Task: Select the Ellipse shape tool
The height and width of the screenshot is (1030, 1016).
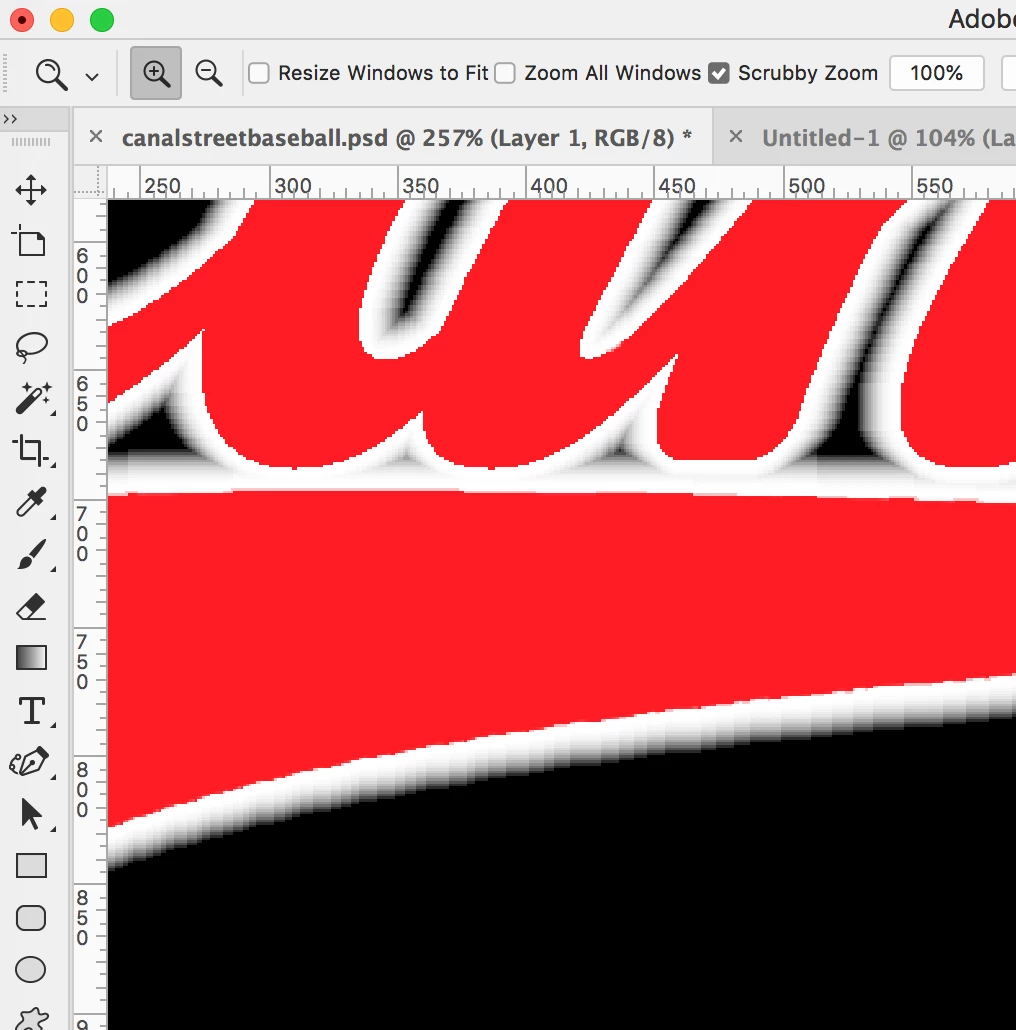Action: (31, 970)
